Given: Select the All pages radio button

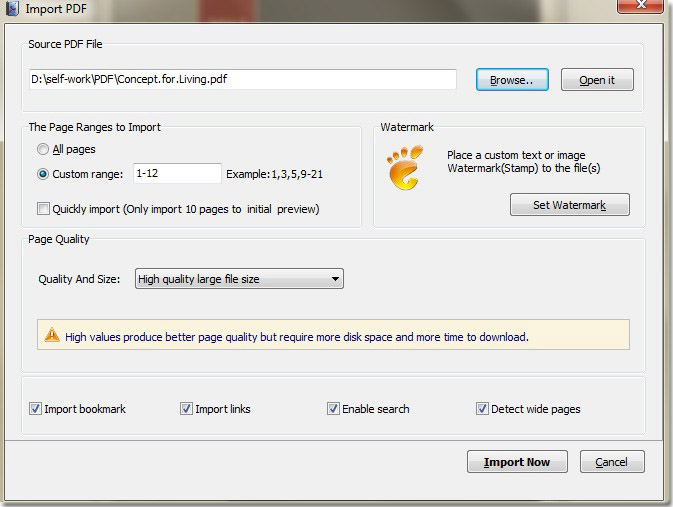Looking at the screenshot, I should pyautogui.click(x=43, y=149).
